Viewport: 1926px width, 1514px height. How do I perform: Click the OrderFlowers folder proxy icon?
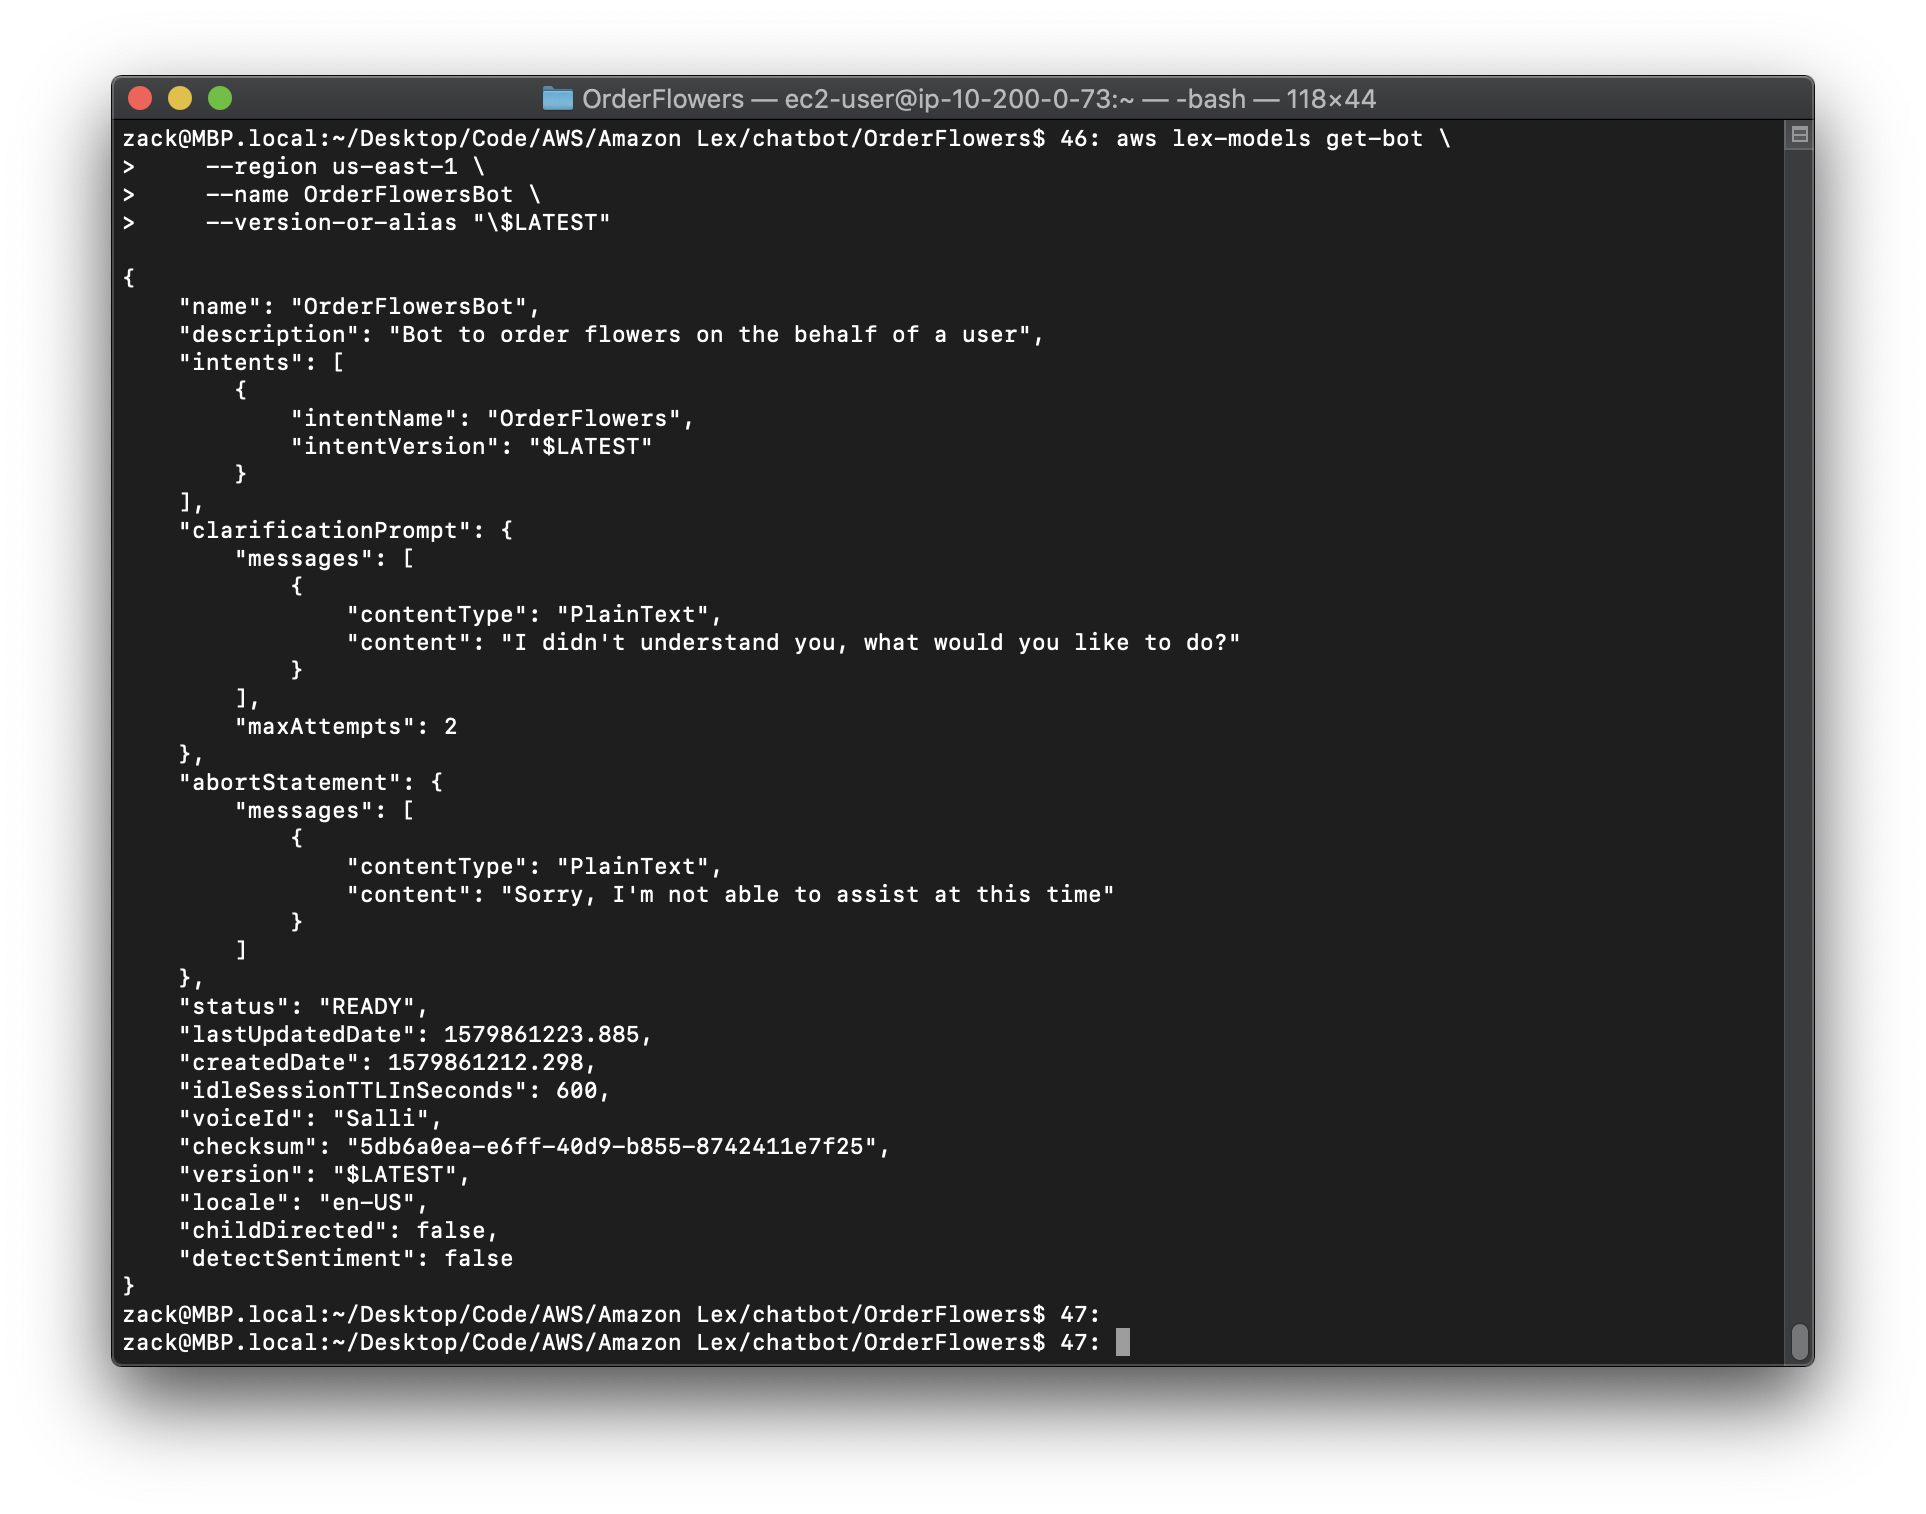(557, 98)
